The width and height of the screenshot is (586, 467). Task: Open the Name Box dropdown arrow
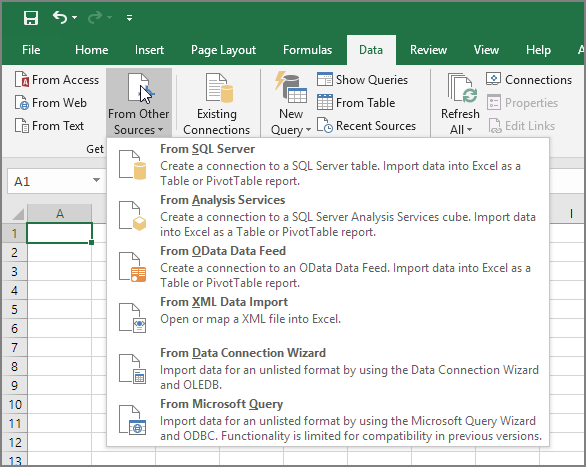pyautogui.click(x=96, y=180)
